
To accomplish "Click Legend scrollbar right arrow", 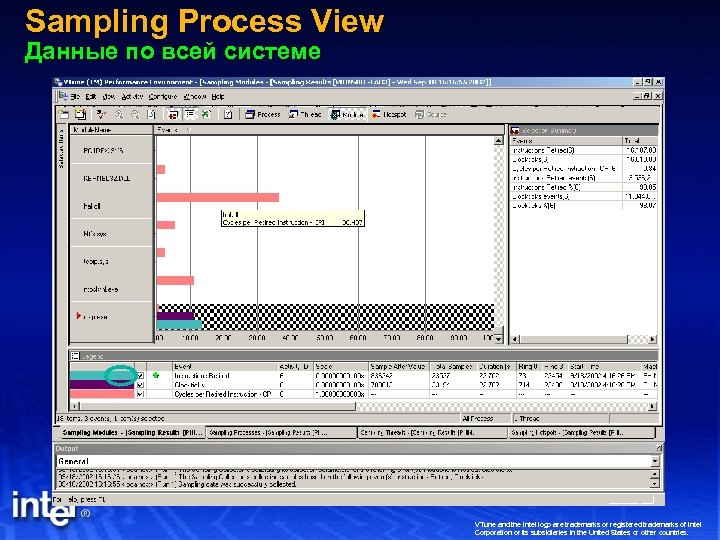I will tap(652, 406).
